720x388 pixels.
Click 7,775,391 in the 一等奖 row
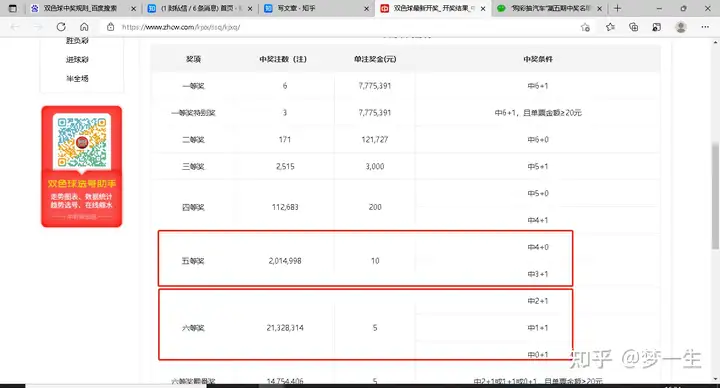(x=375, y=86)
